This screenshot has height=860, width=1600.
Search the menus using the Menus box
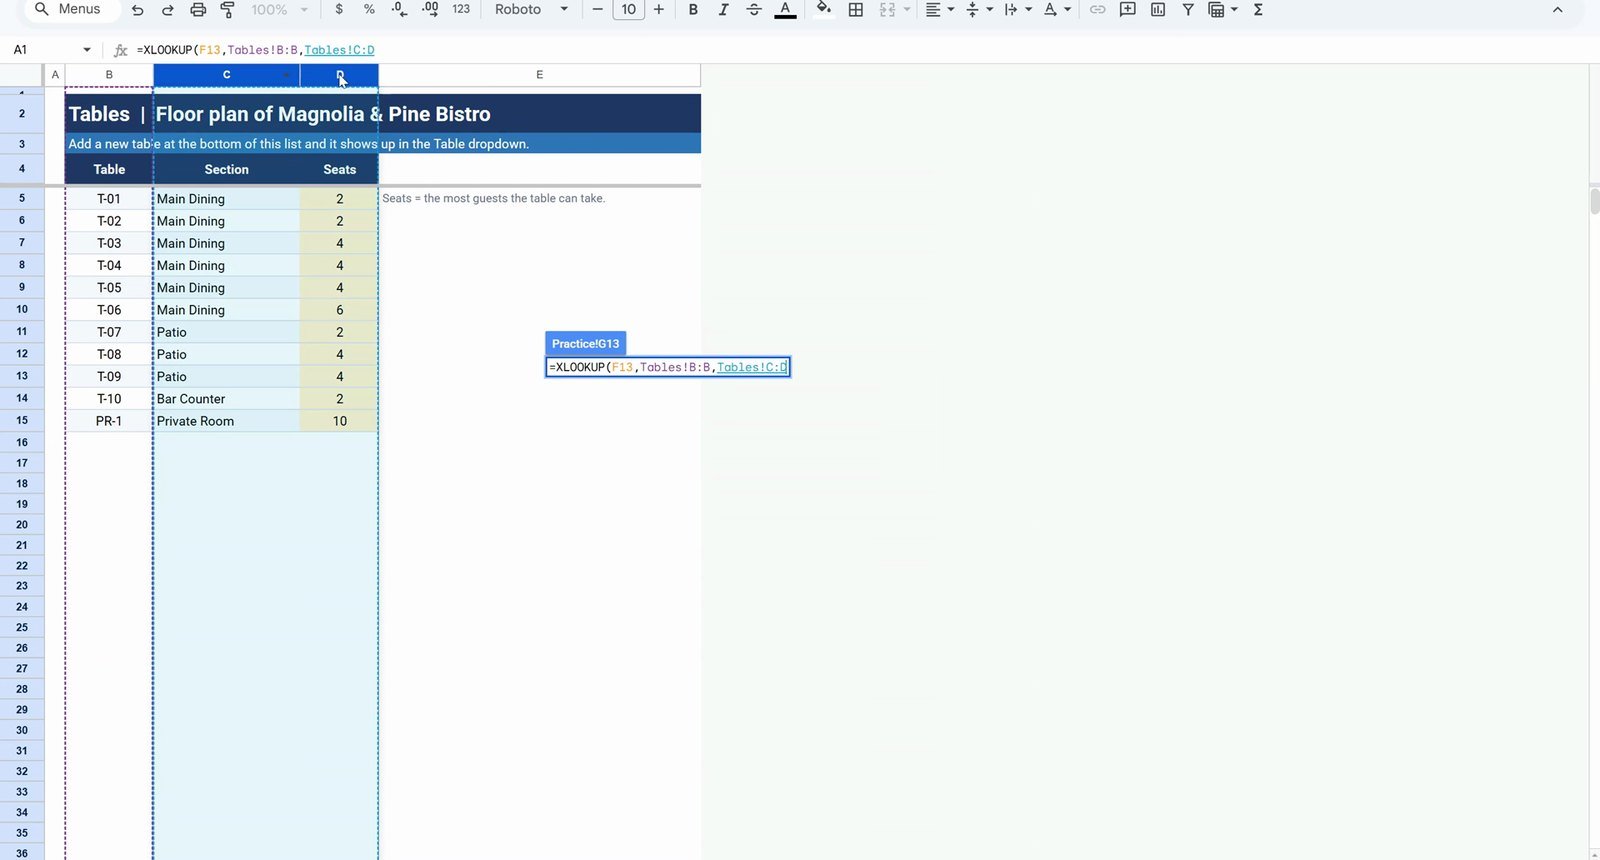(x=72, y=9)
